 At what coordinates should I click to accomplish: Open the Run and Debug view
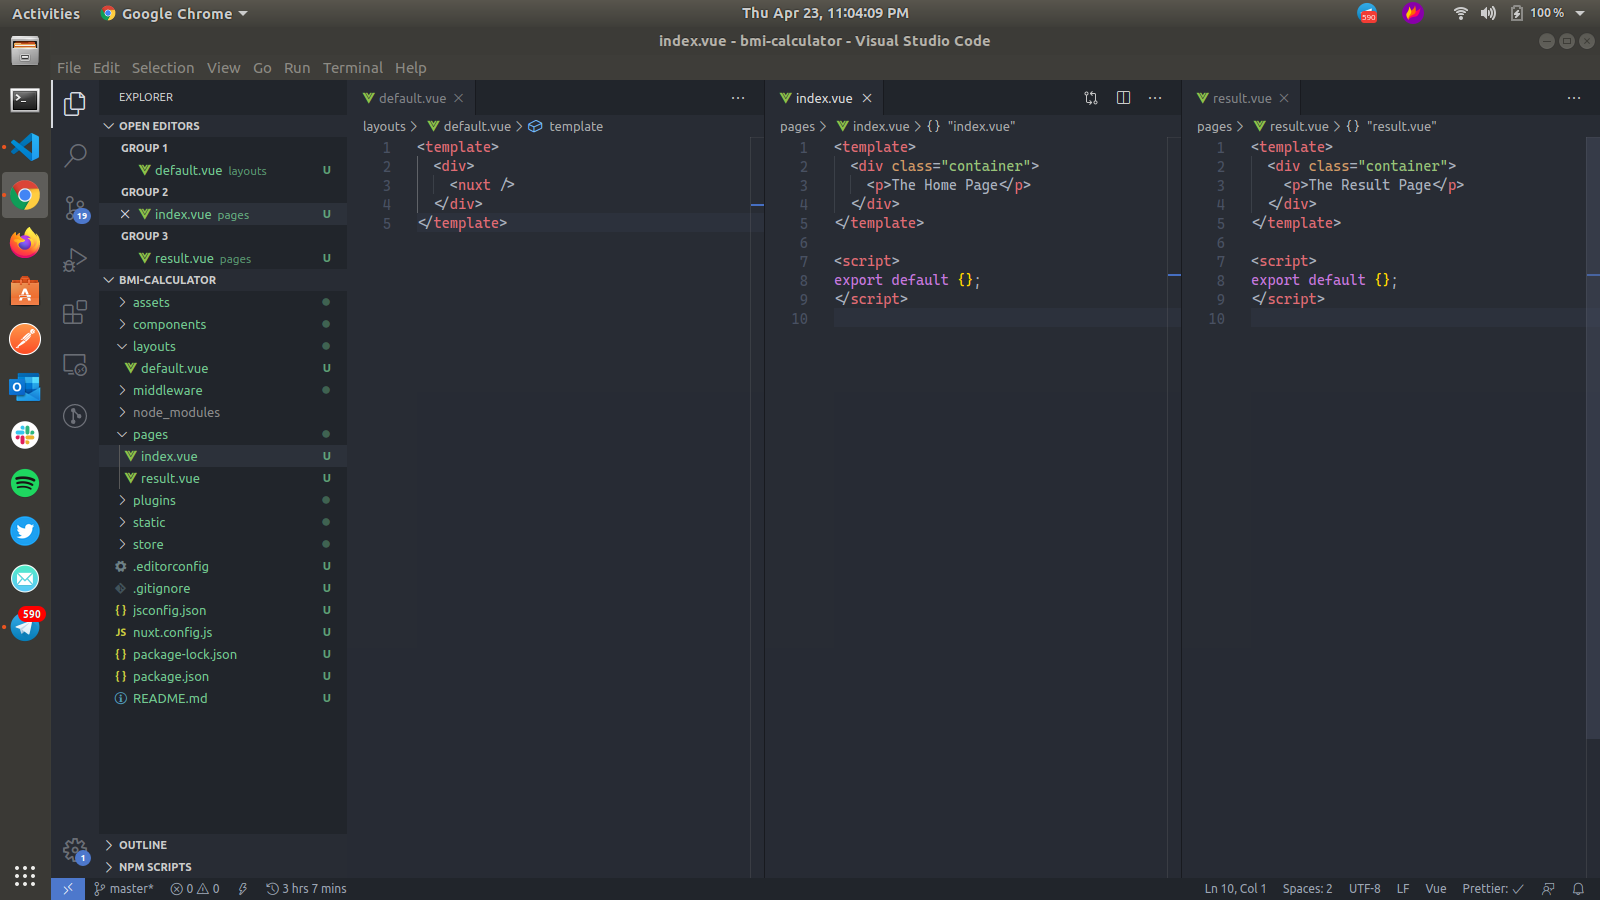(75, 260)
